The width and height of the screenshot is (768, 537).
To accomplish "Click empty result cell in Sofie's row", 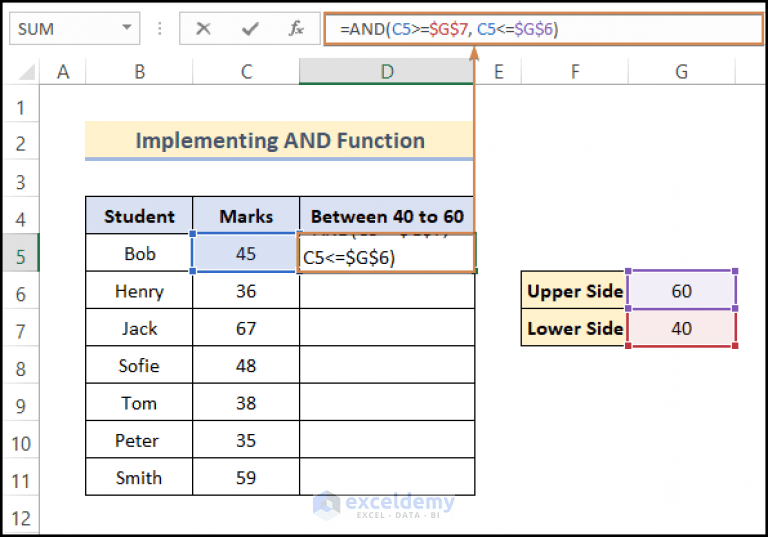I will coord(387,366).
